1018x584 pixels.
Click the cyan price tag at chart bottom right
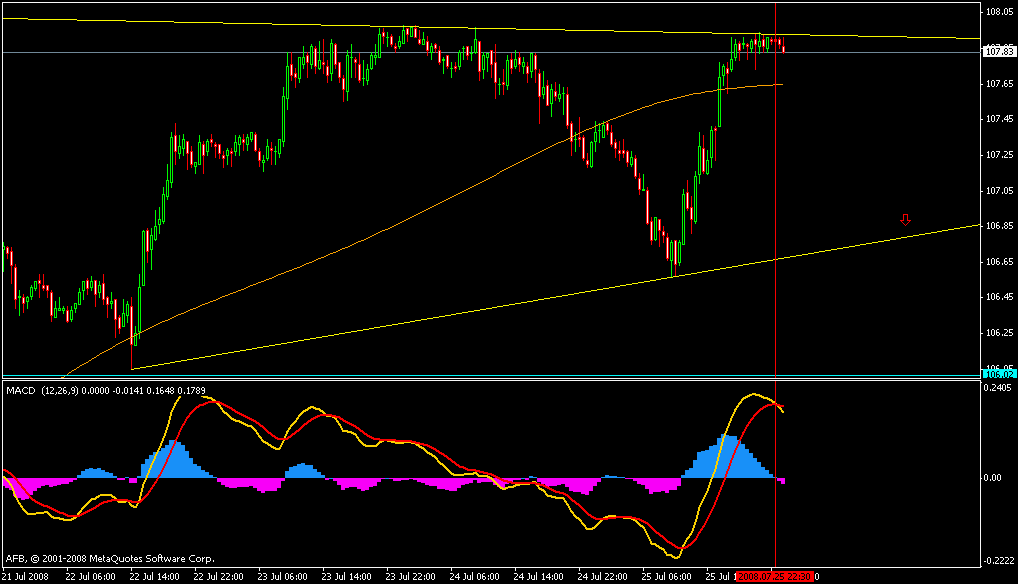pyautogui.click(x=996, y=373)
